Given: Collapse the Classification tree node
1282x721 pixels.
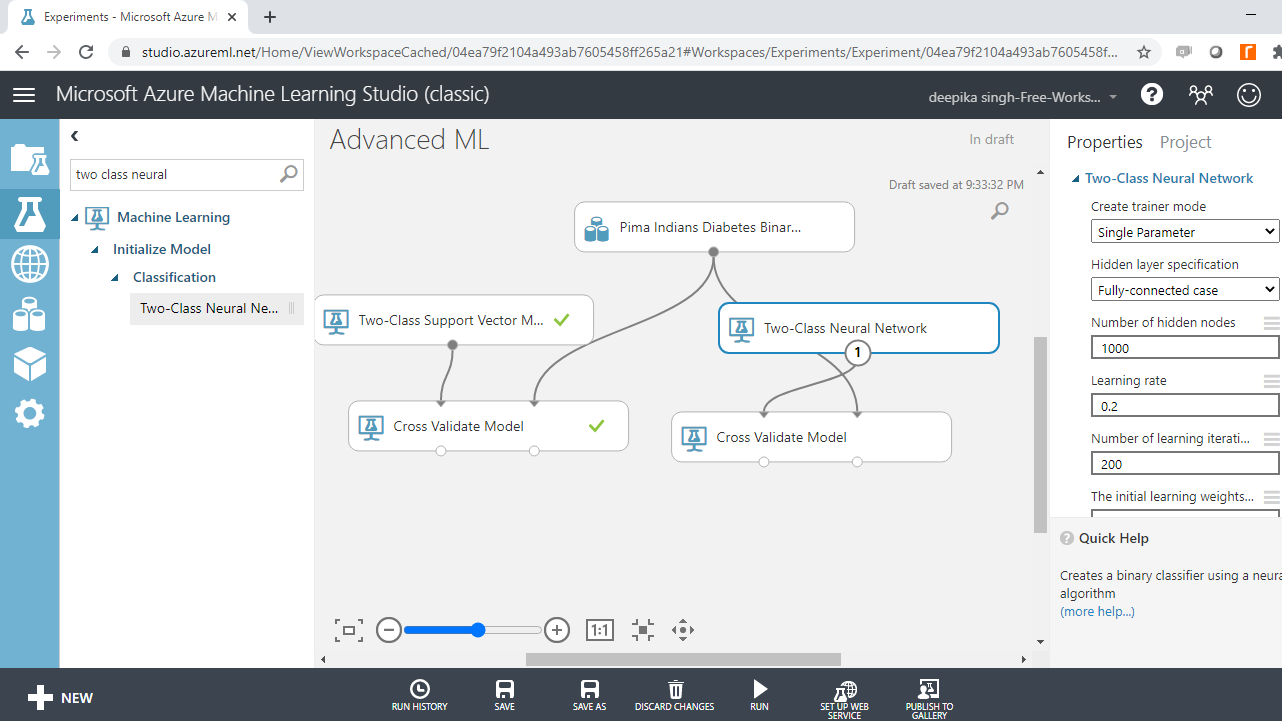Looking at the screenshot, I should coord(115,278).
